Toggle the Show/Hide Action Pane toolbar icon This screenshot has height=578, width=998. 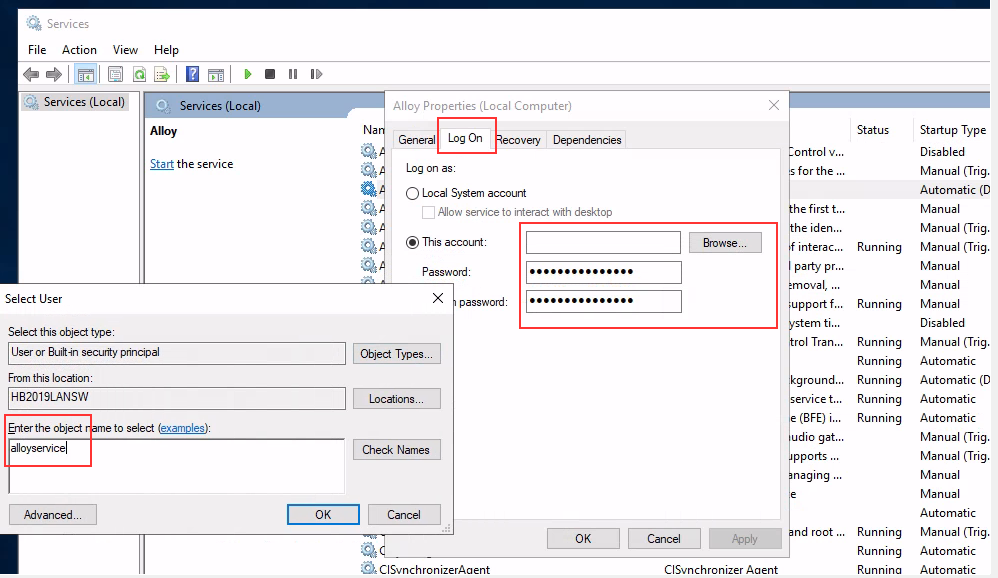(x=216, y=74)
